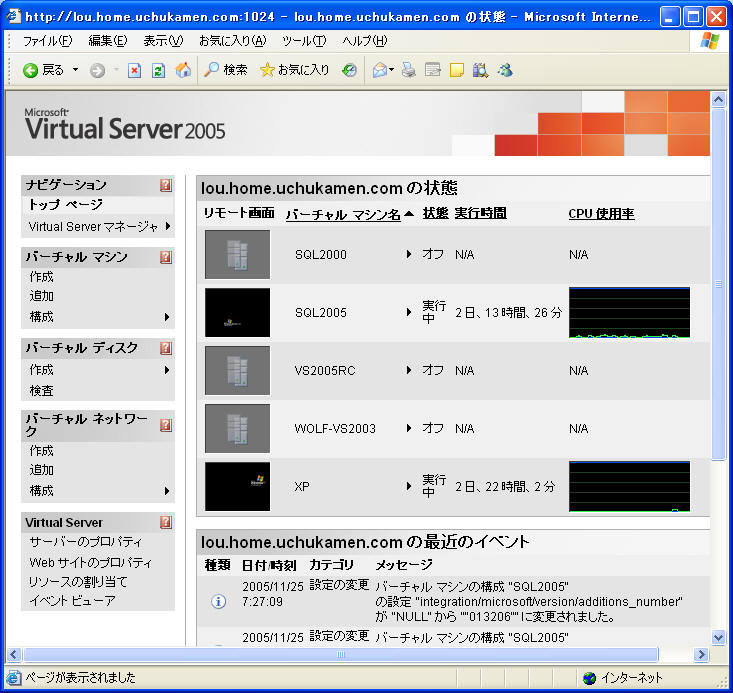Open イベント ビューア link
The height and width of the screenshot is (693, 733).
[x=72, y=601]
